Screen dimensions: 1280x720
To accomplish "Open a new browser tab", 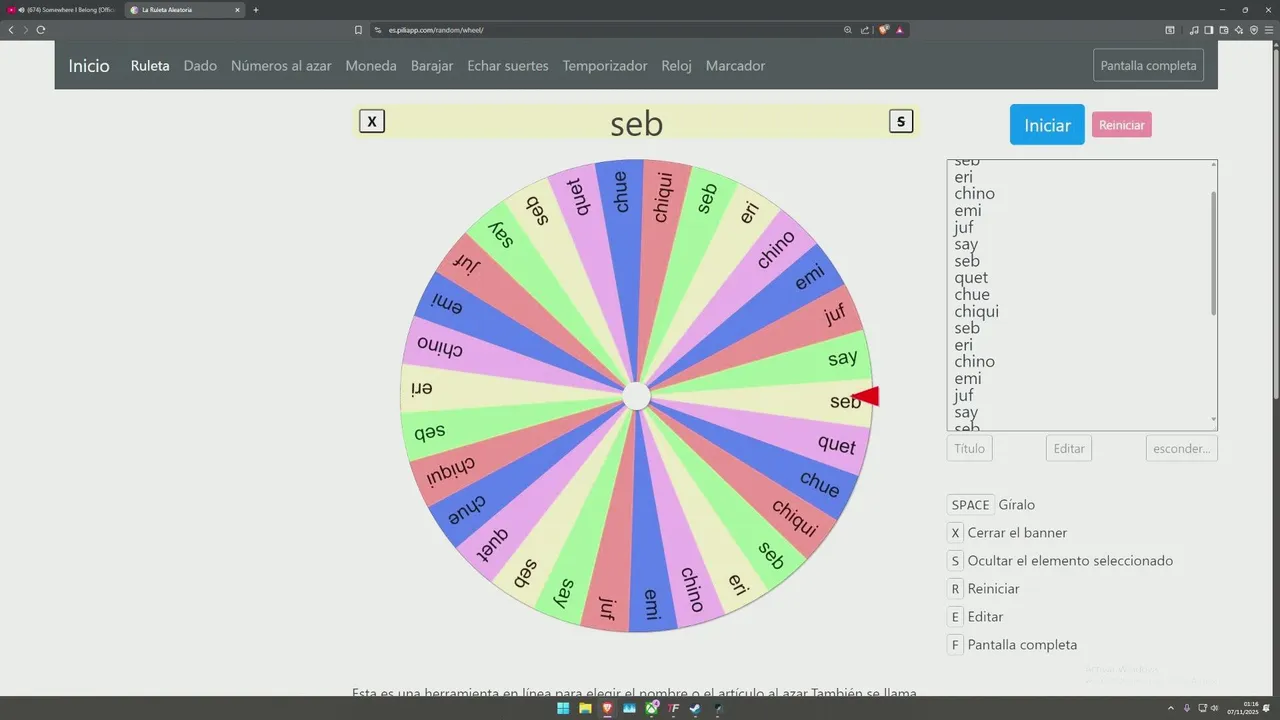I will (256, 10).
